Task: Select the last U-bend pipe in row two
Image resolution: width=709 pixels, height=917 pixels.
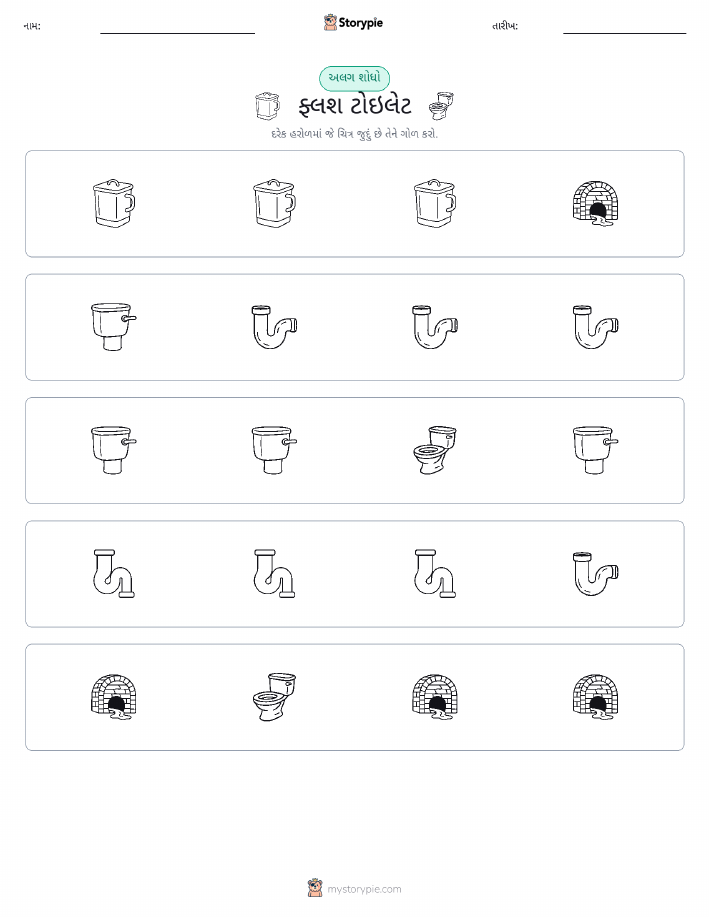Action: tap(596, 327)
